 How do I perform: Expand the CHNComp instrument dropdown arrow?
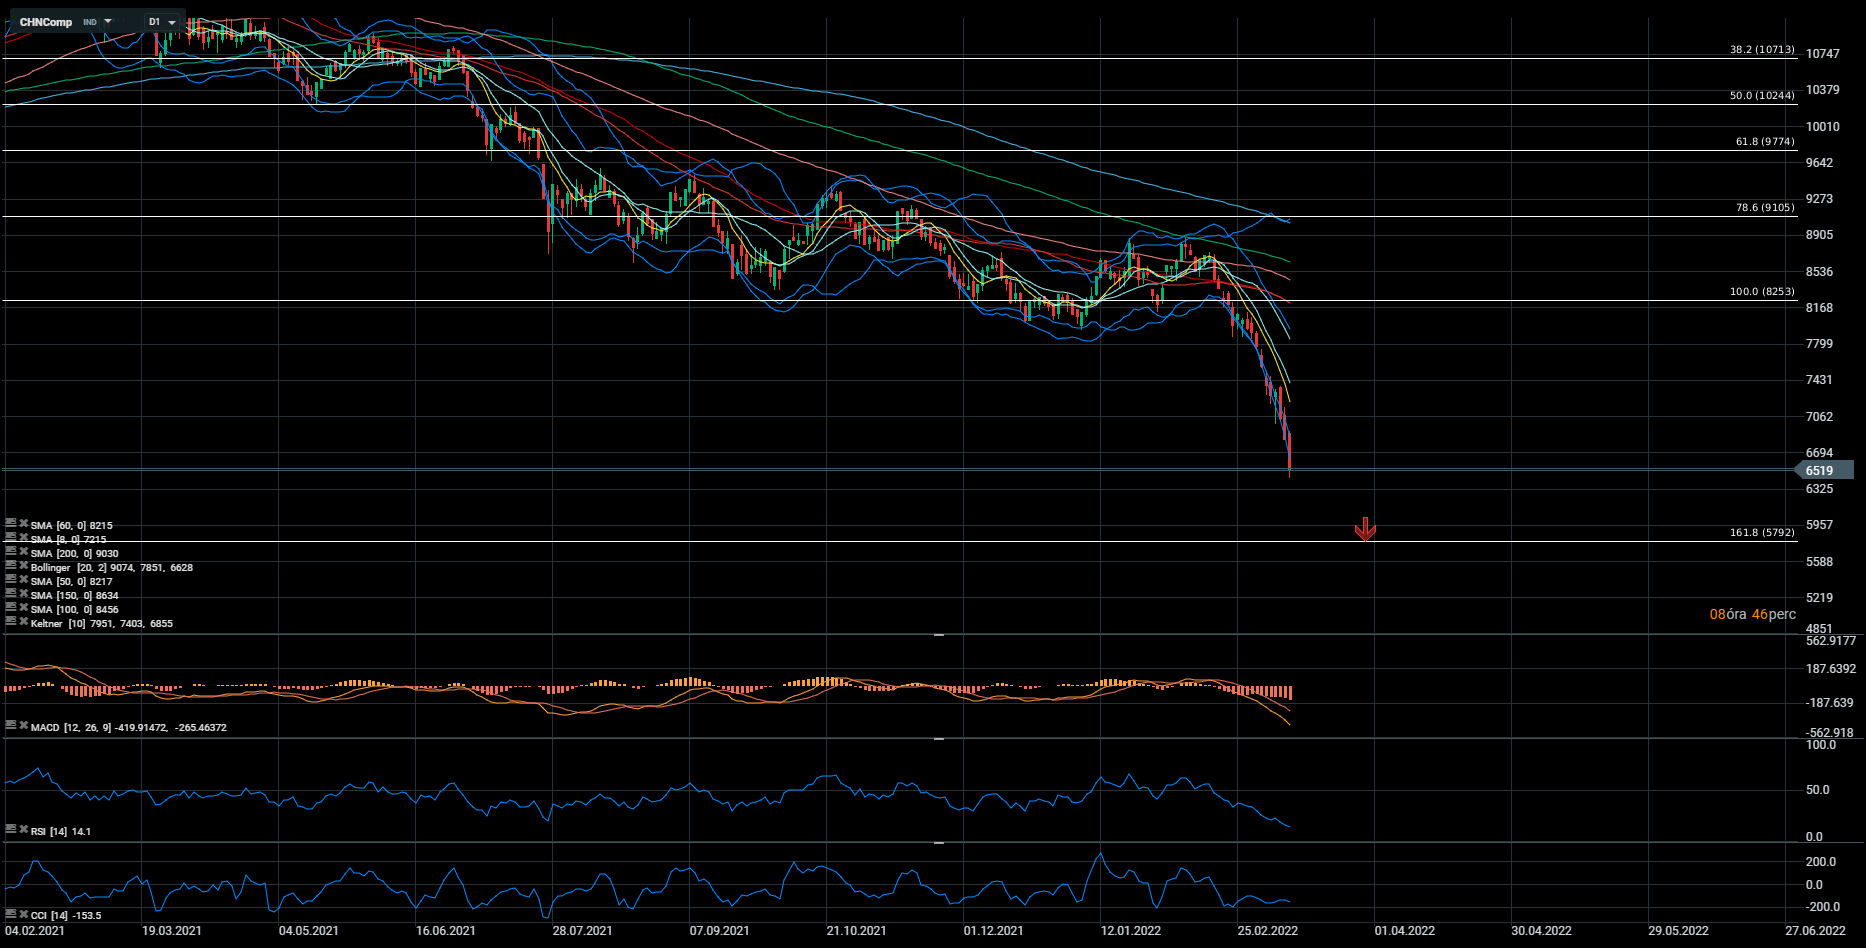pos(108,21)
